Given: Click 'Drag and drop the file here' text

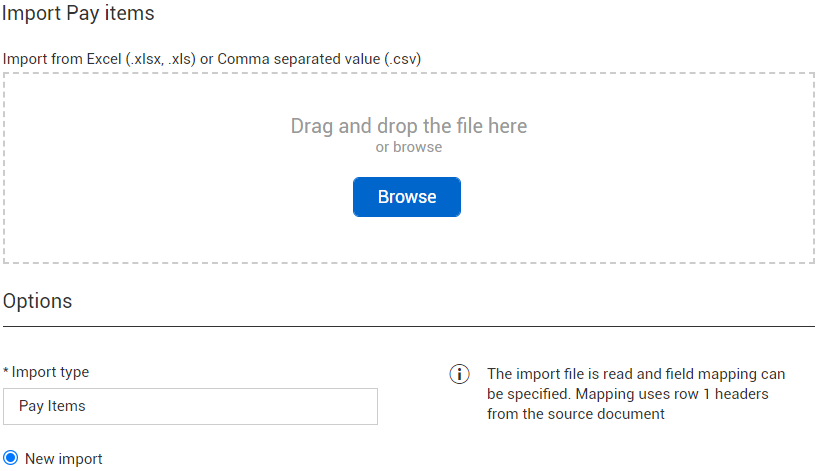Looking at the screenshot, I should pos(408,126).
